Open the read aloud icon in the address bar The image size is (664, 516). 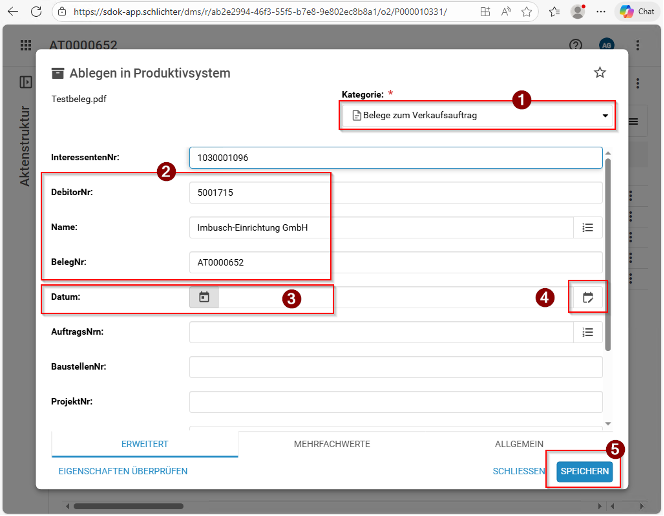tap(506, 12)
